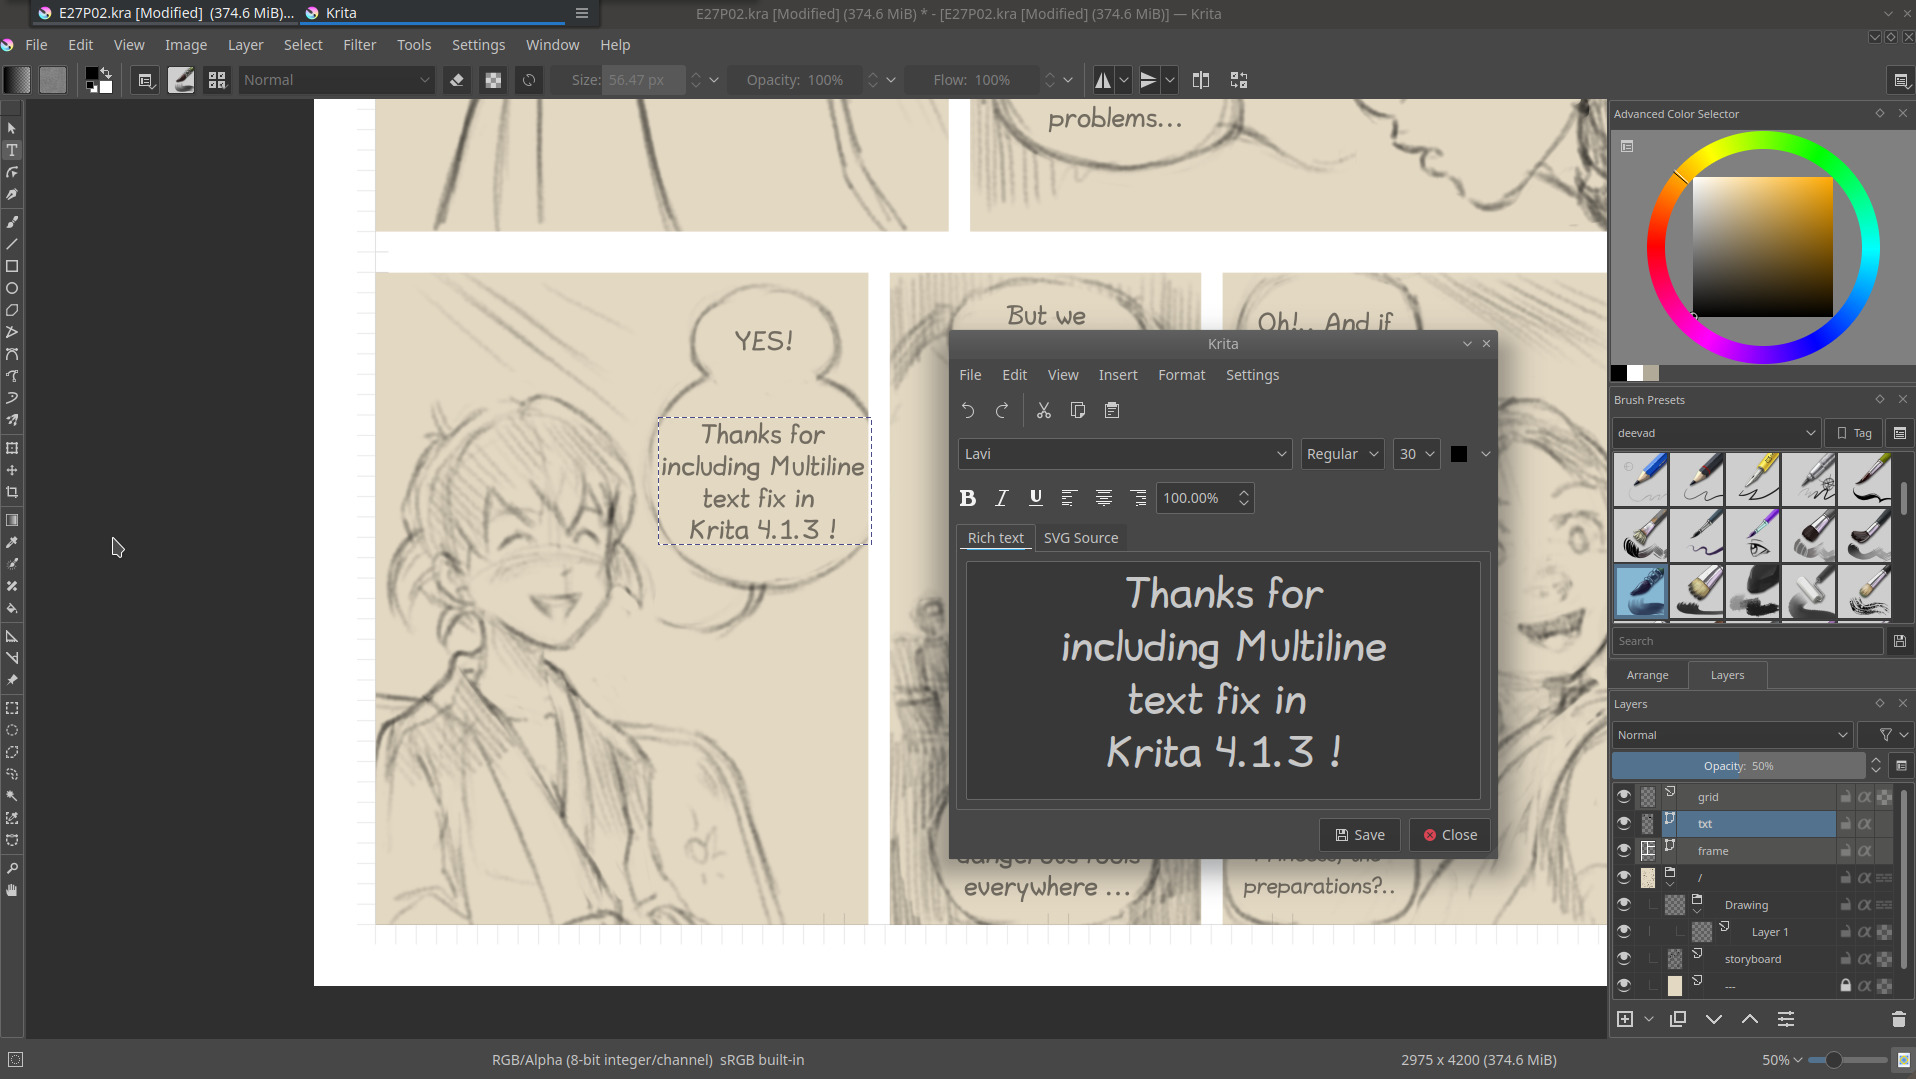Hide the frame layer
The height and width of the screenshot is (1079, 1916).
pos(1623,851)
